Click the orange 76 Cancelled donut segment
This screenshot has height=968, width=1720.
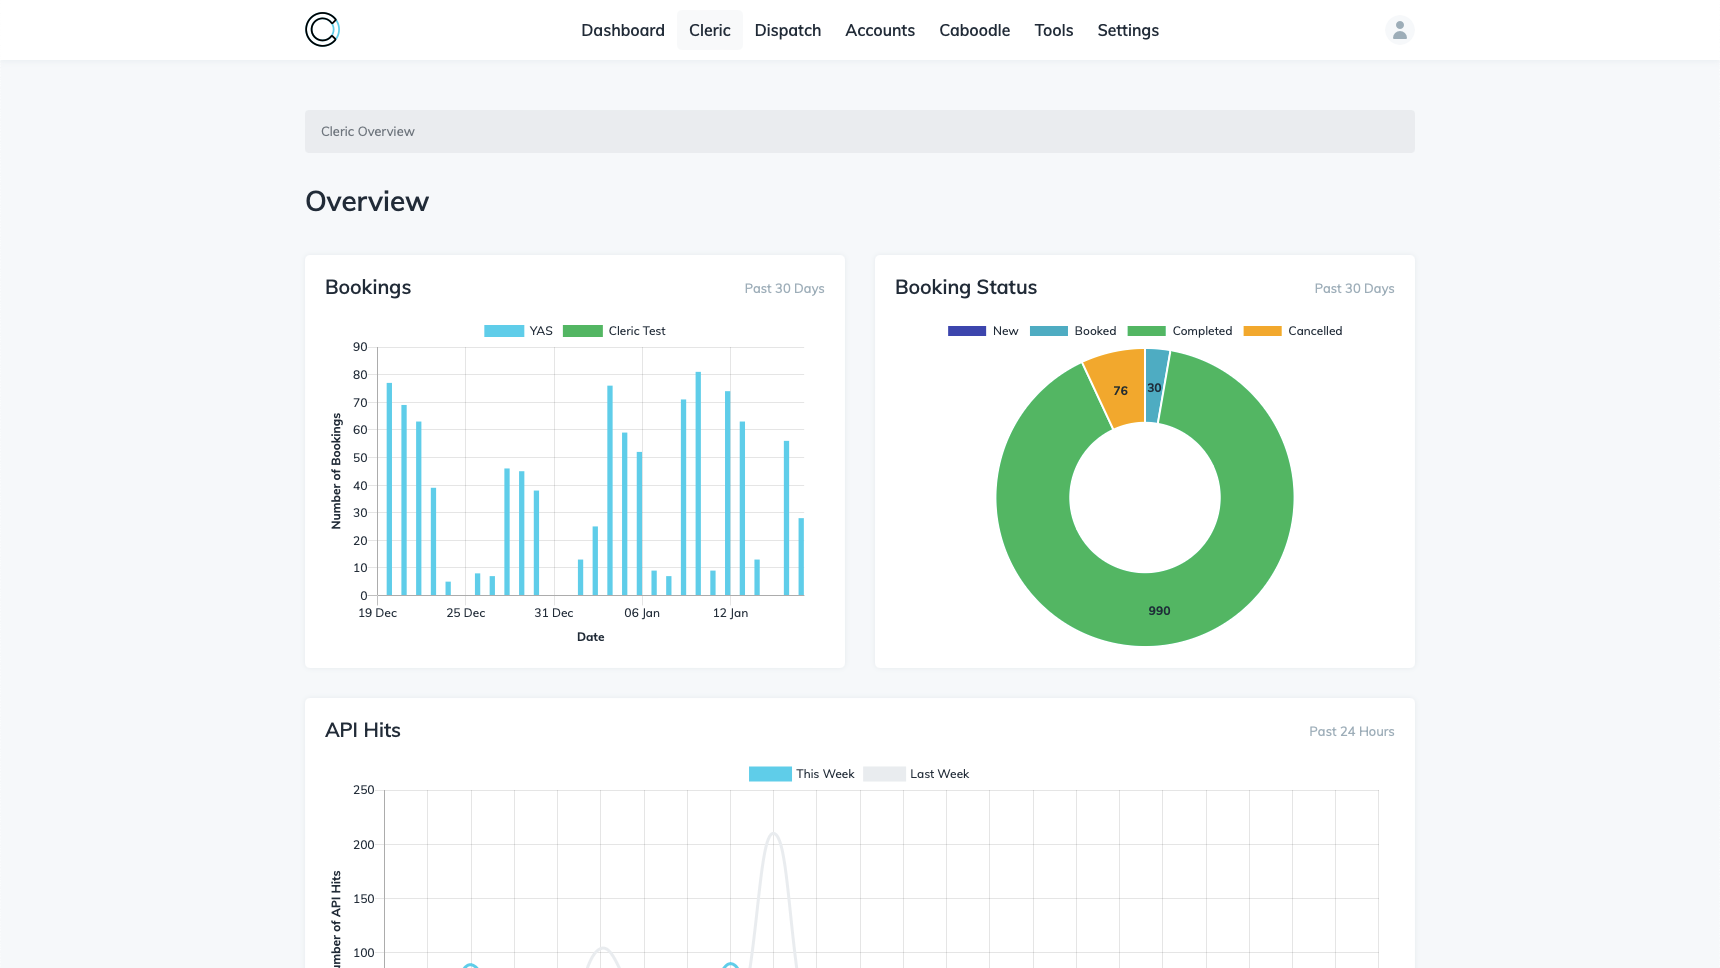coord(1118,389)
